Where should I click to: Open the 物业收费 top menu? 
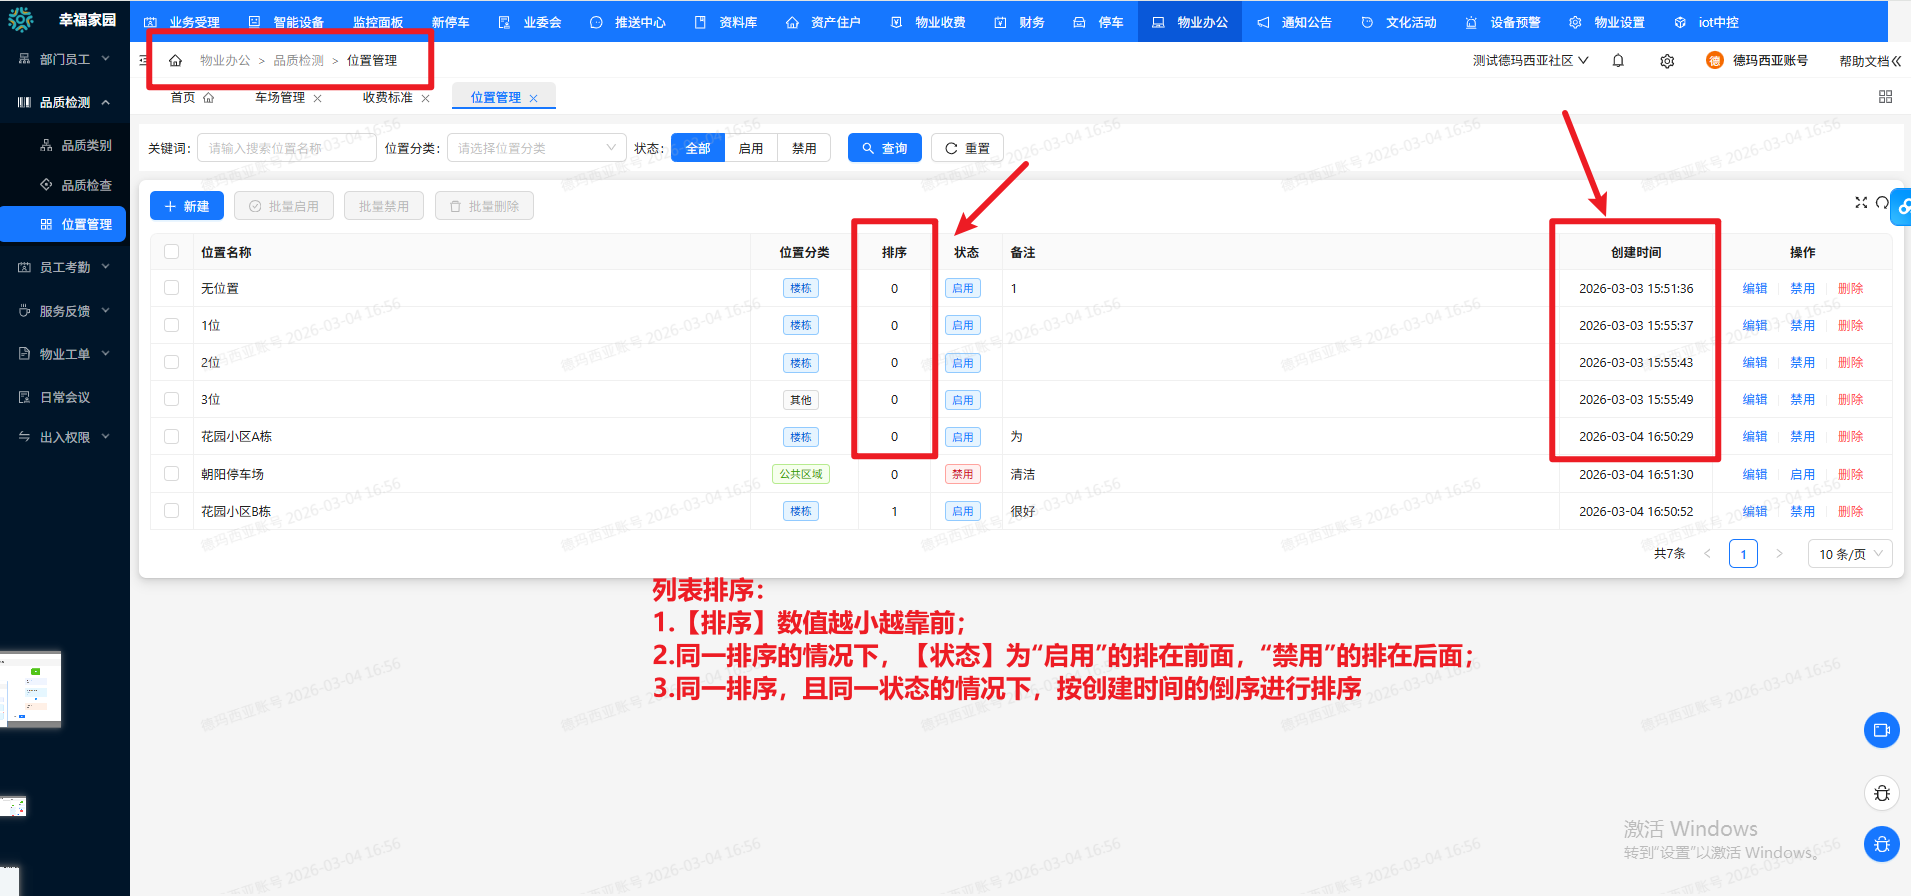pyautogui.click(x=928, y=22)
